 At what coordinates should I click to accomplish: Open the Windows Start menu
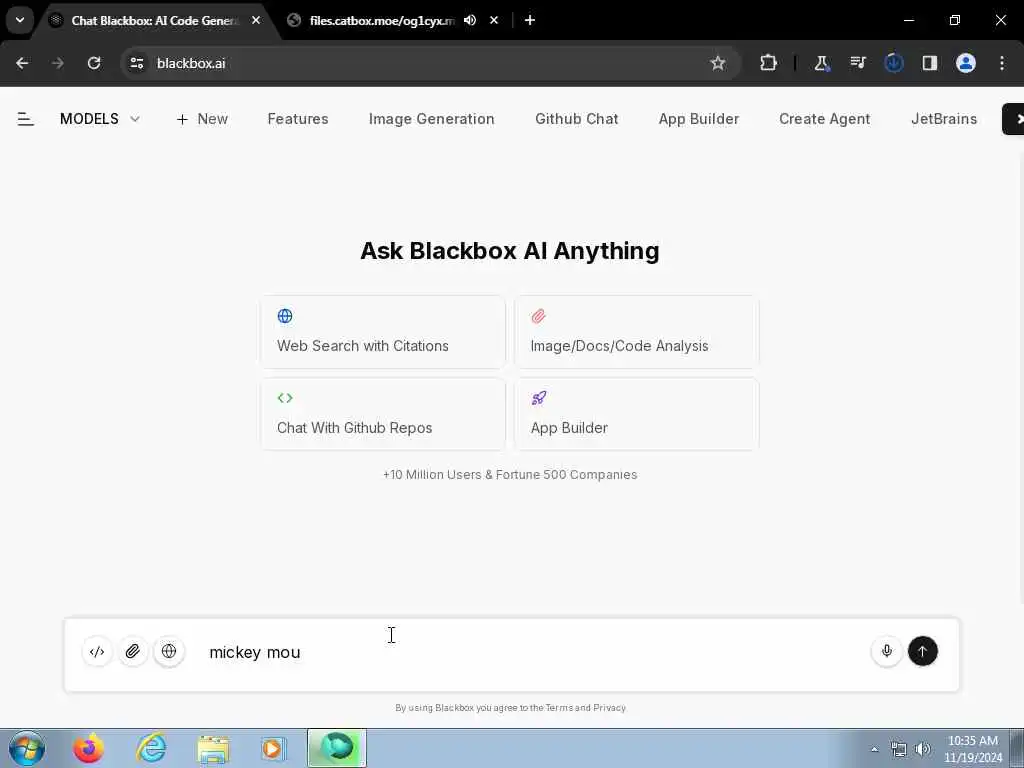pyautogui.click(x=27, y=748)
